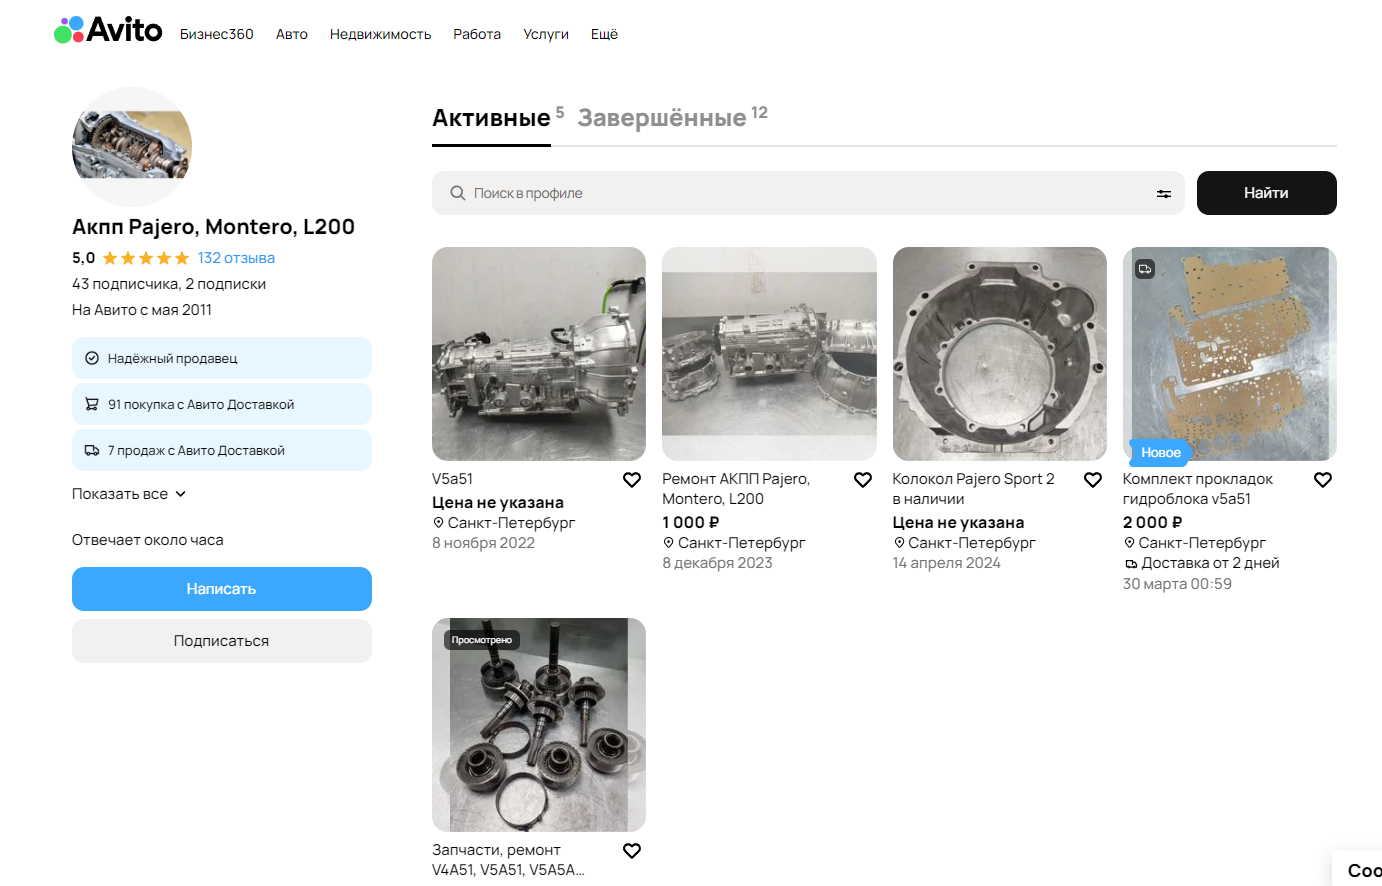
Task: Open the Ещё menu in top navigation
Action: pos(604,34)
